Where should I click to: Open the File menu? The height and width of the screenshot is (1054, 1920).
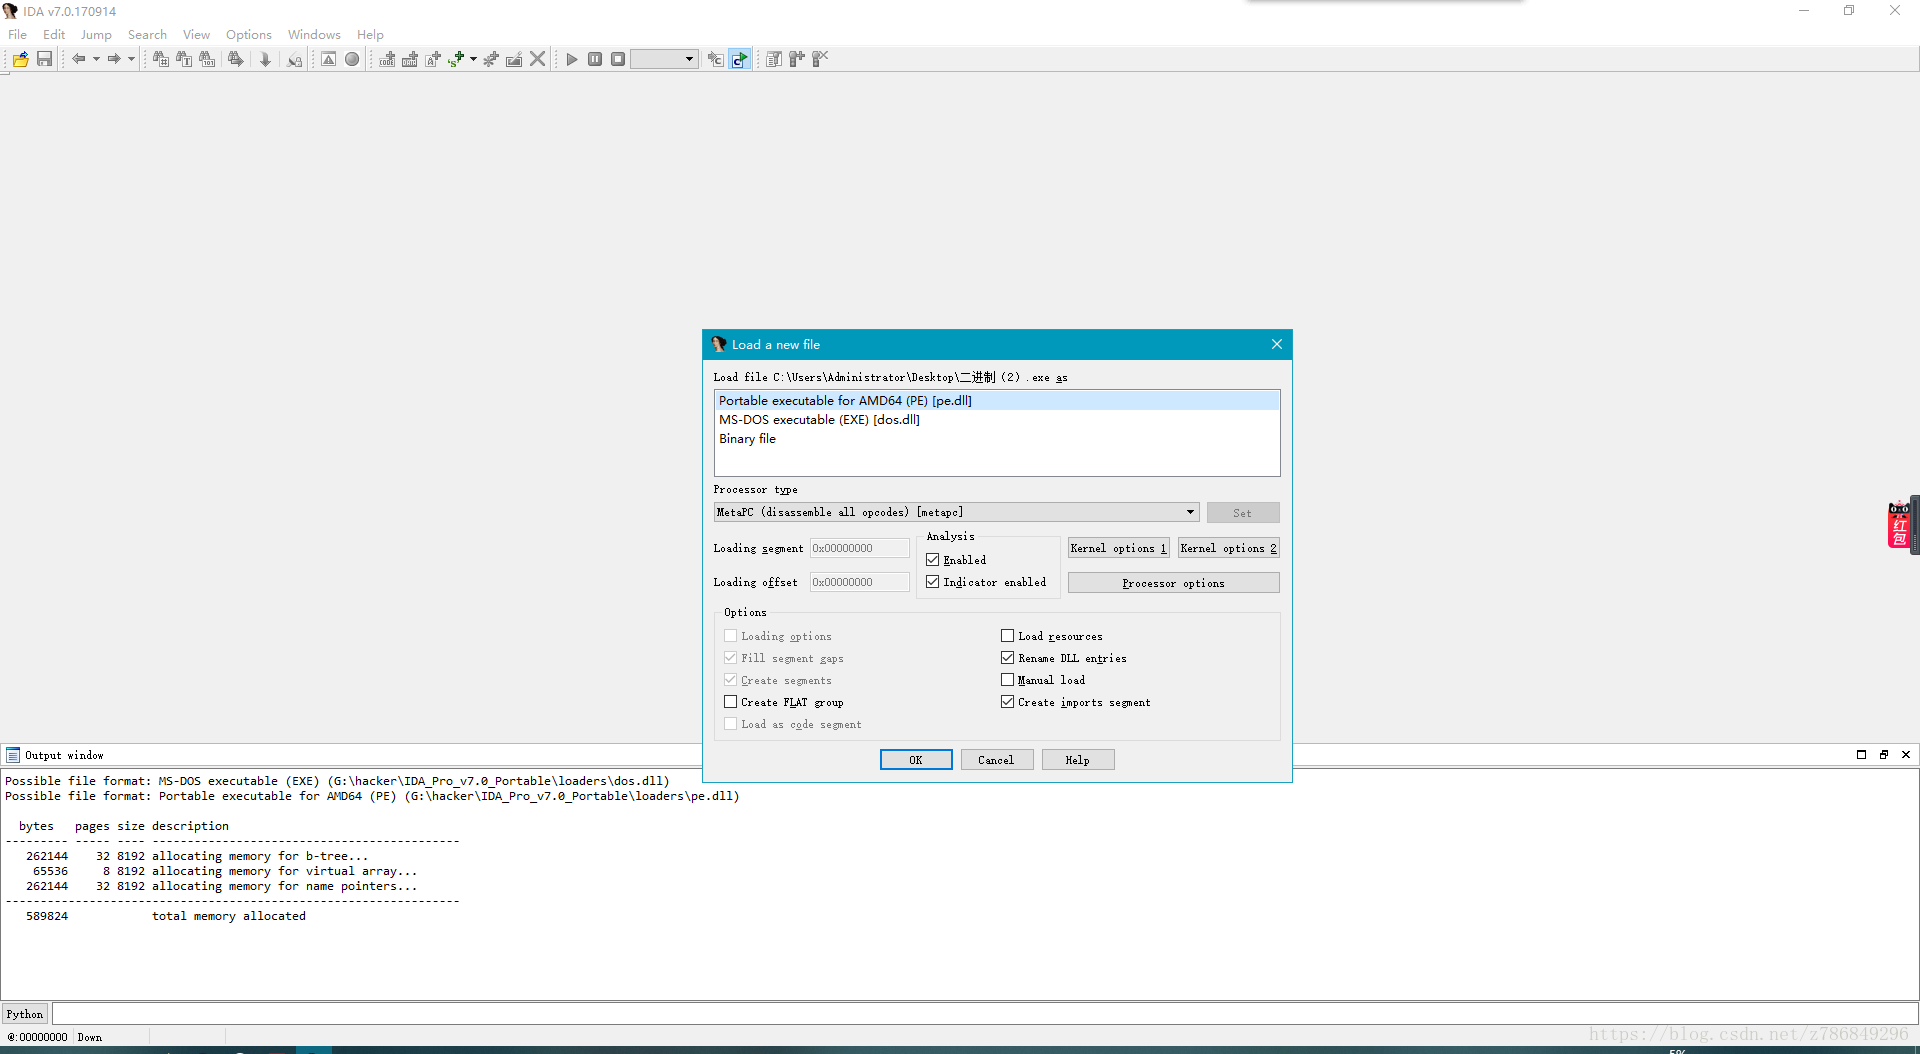coord(18,35)
